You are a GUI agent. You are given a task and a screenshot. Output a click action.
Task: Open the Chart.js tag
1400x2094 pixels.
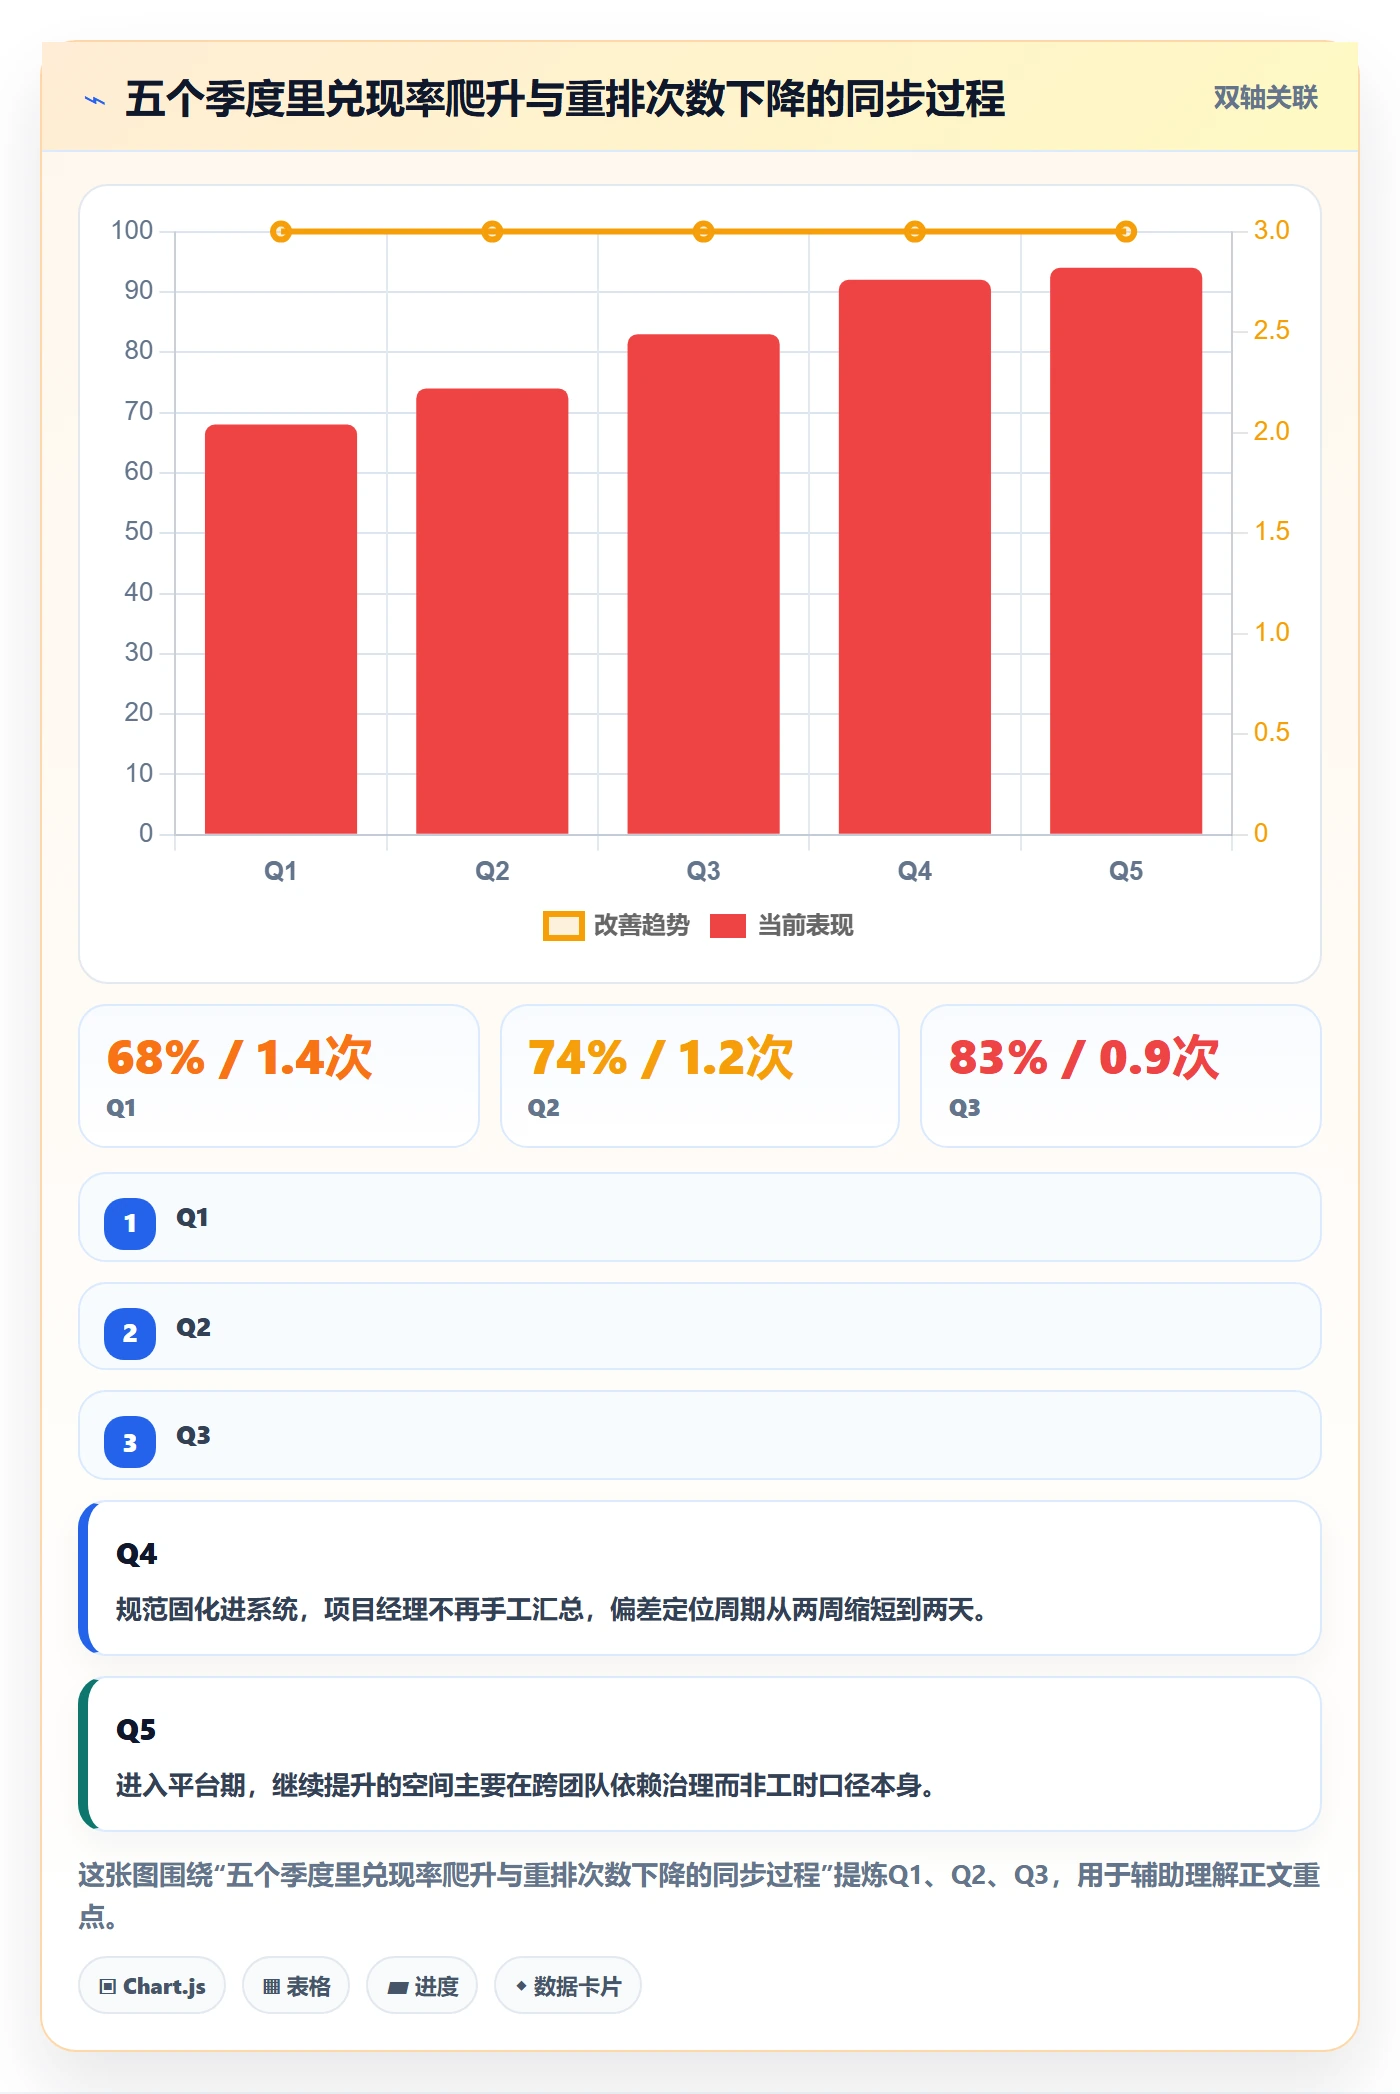point(152,1986)
